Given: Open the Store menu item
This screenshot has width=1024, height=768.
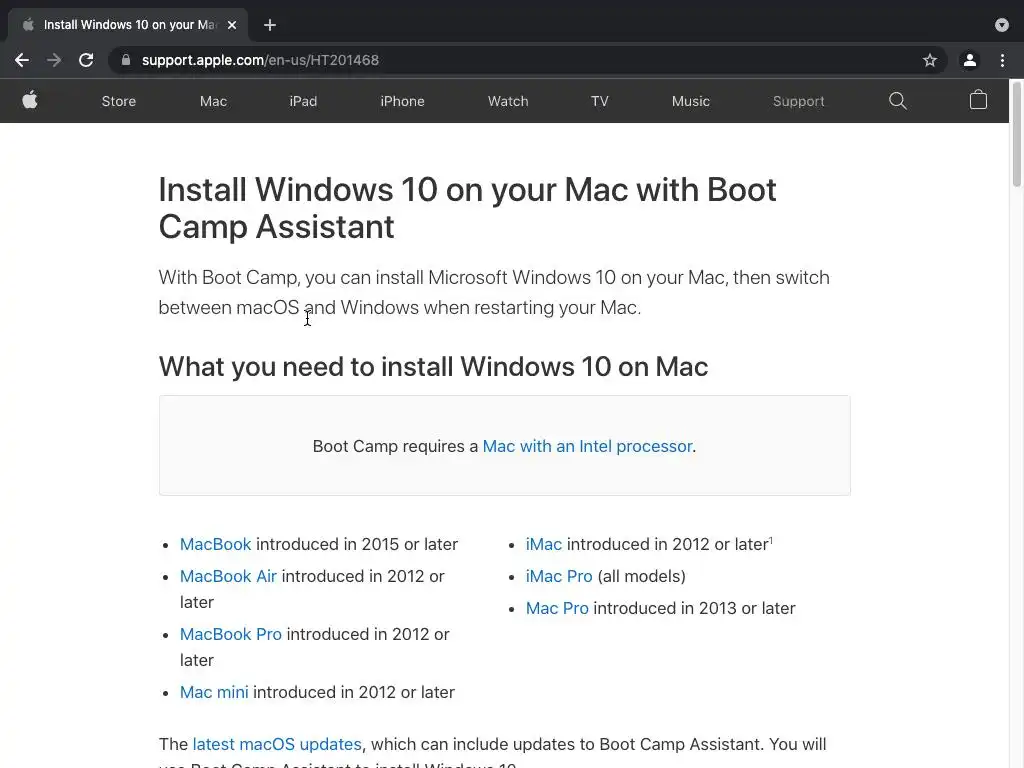Looking at the screenshot, I should 119,101.
